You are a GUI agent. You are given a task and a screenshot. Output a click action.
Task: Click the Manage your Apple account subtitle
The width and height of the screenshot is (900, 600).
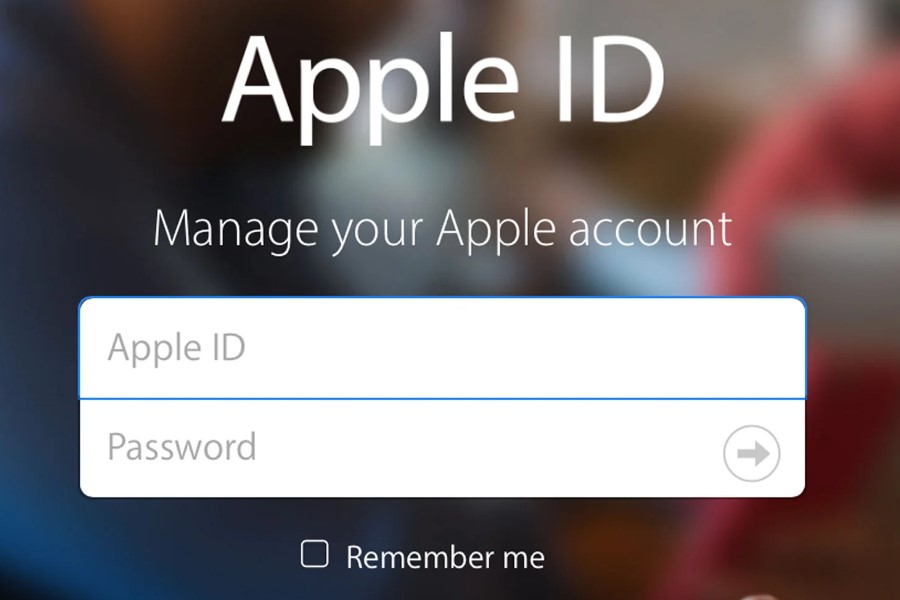coord(442,229)
